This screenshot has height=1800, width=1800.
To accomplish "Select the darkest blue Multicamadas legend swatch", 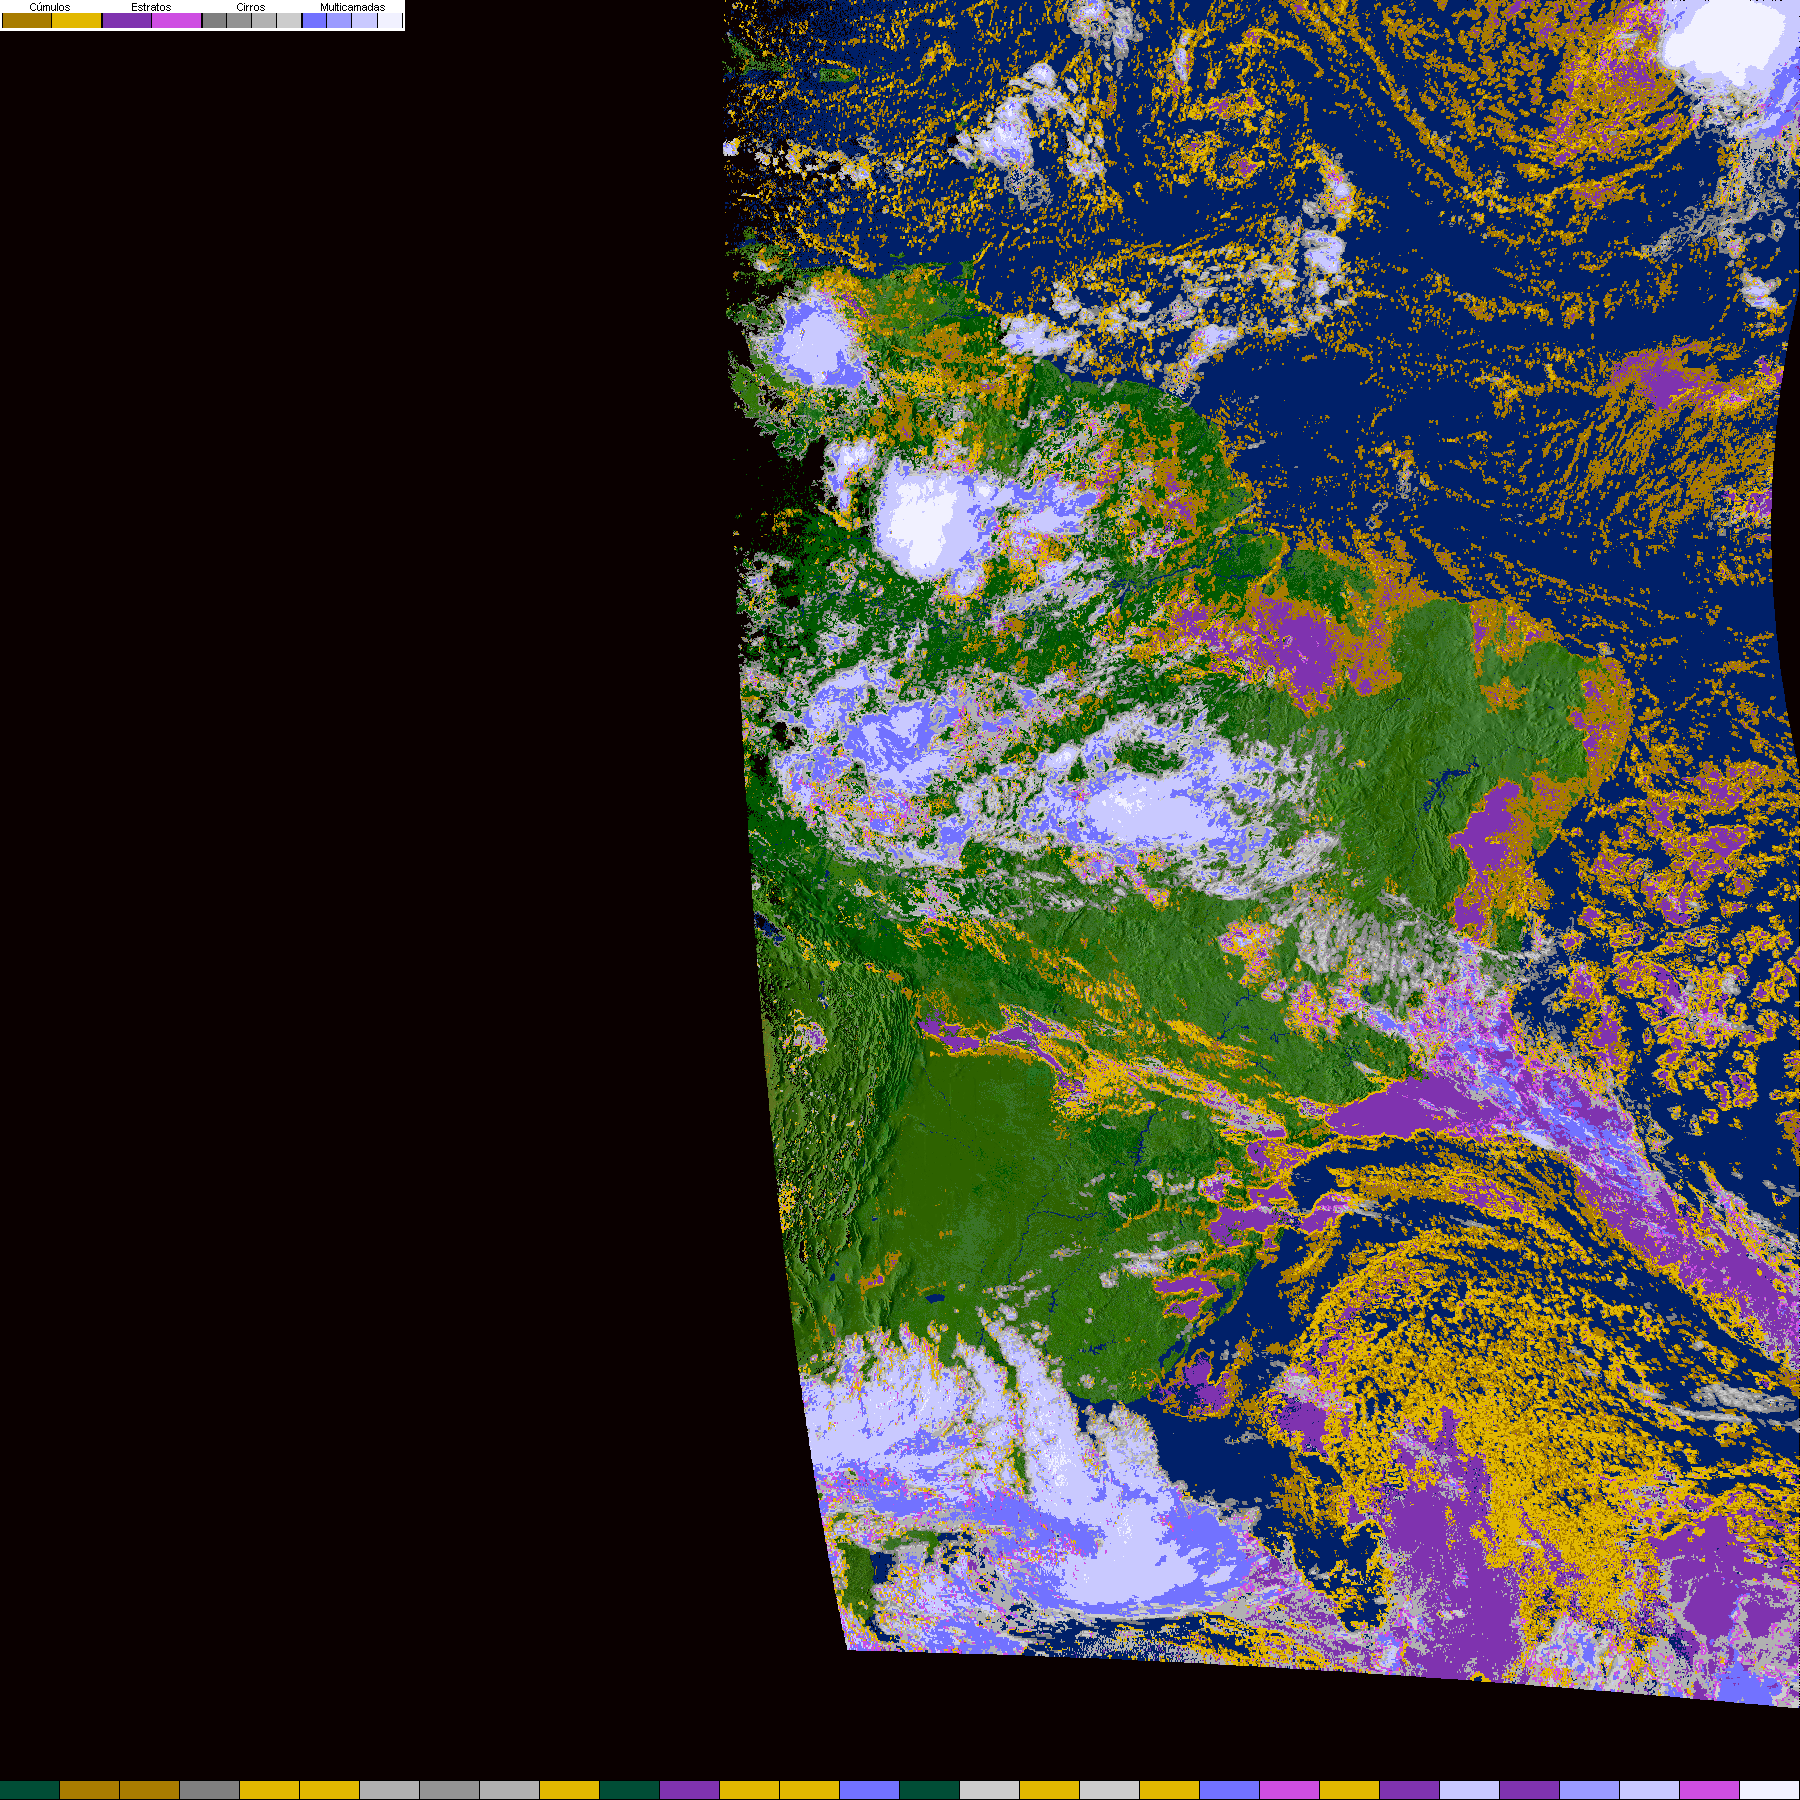I will (314, 20).
